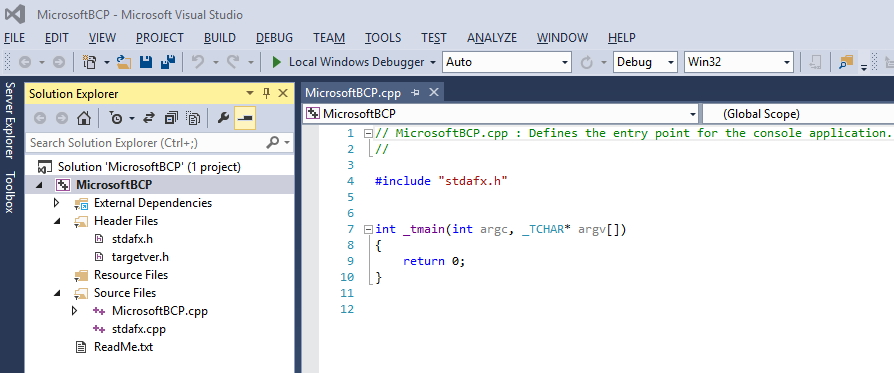The image size is (894, 373).
Task: Select Resource Files folder
Action: tap(131, 275)
